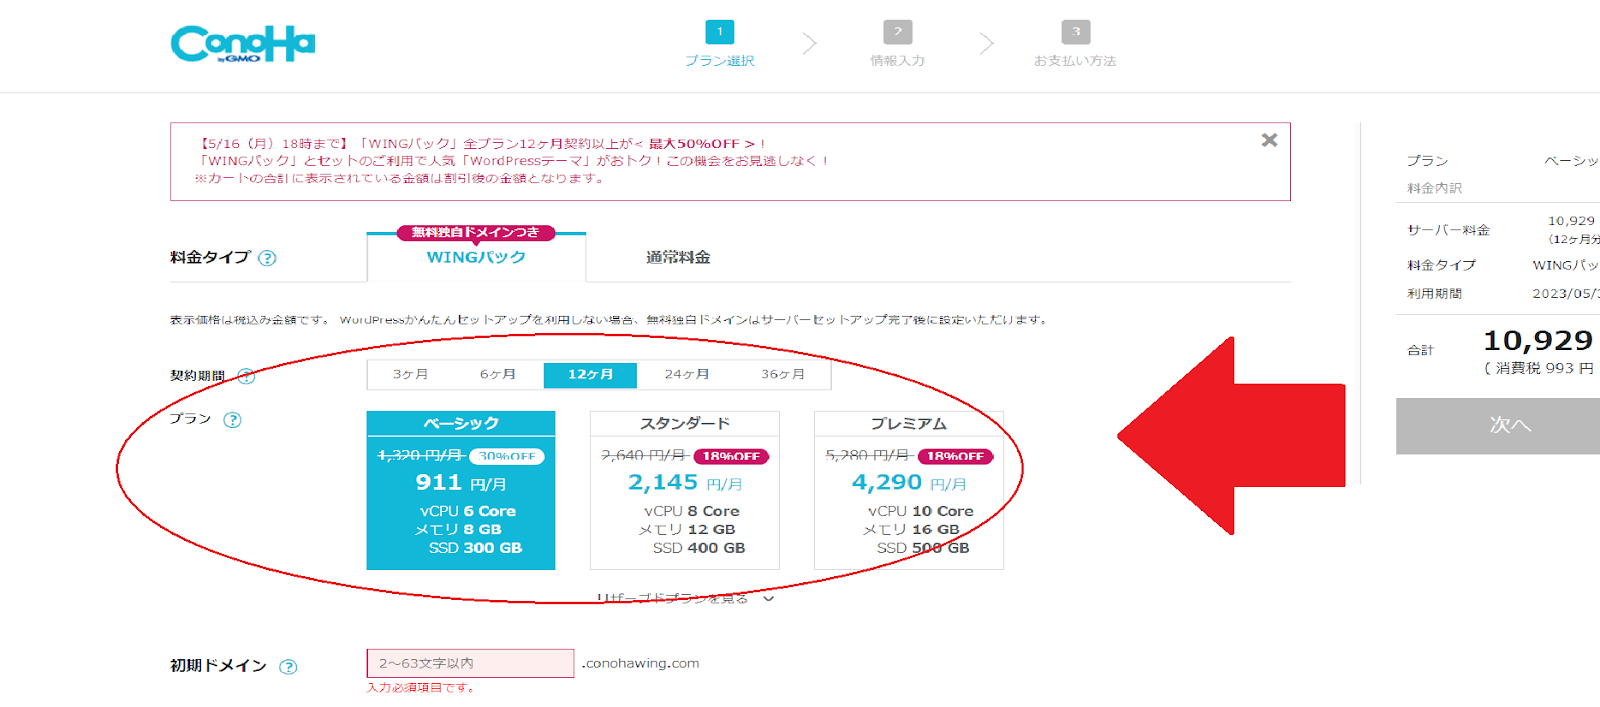Click the 消費税 993 円 text
Screen dimensions: 1600x707
[x=1538, y=368]
